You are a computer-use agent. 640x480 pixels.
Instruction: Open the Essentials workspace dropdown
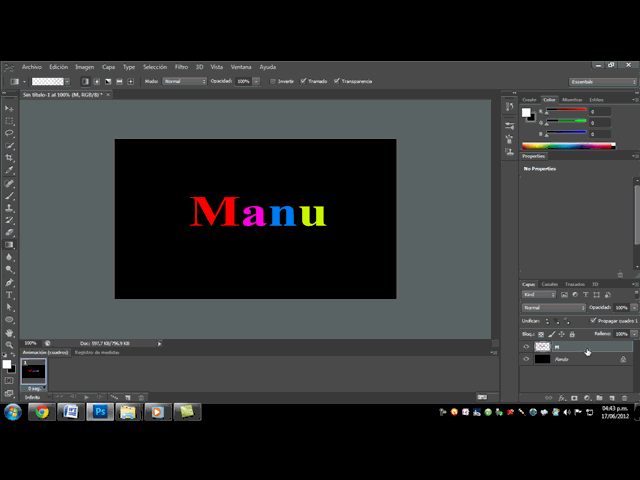coord(603,82)
